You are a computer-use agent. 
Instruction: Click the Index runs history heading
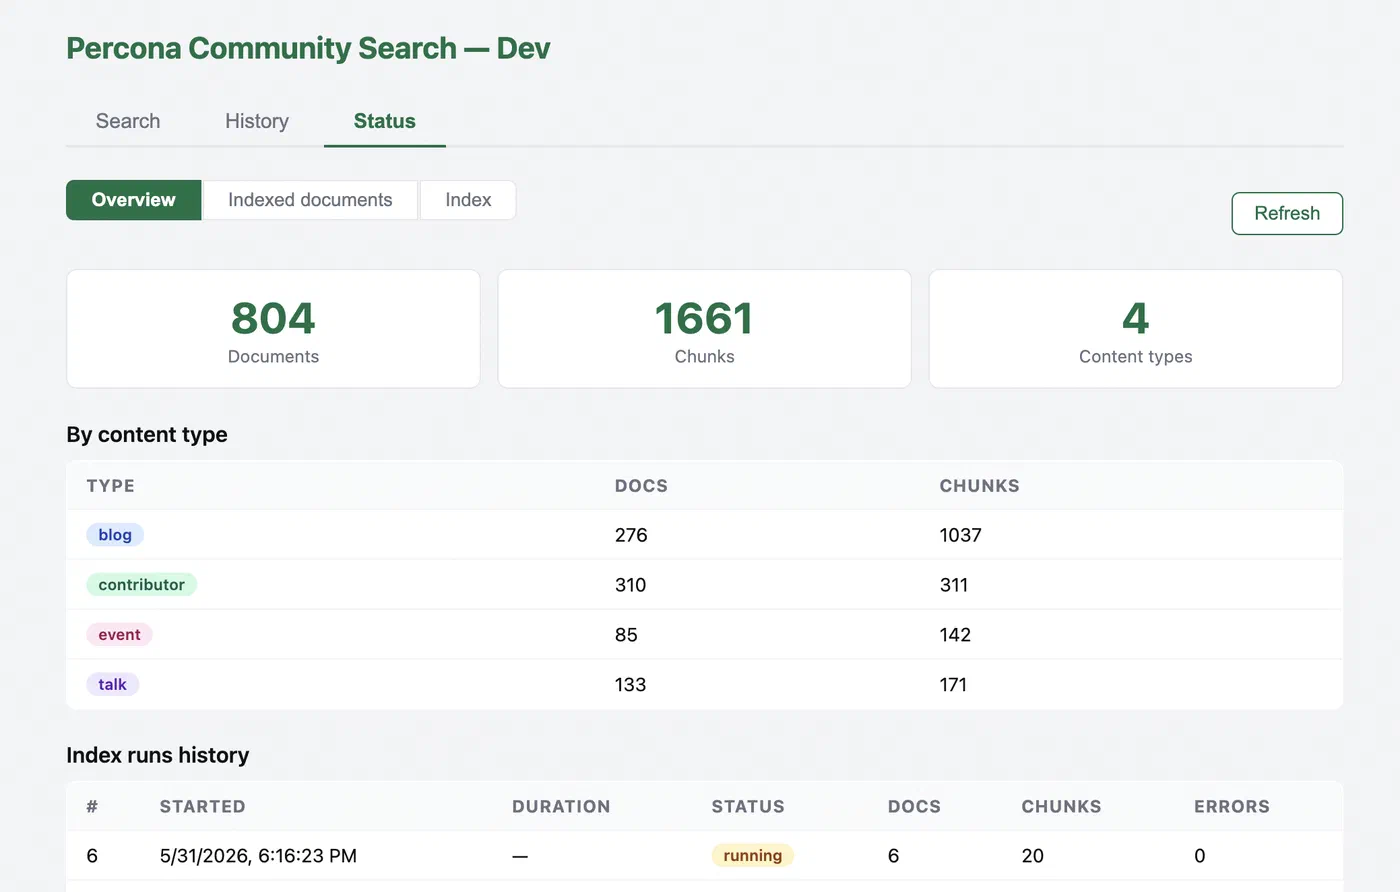pos(158,755)
